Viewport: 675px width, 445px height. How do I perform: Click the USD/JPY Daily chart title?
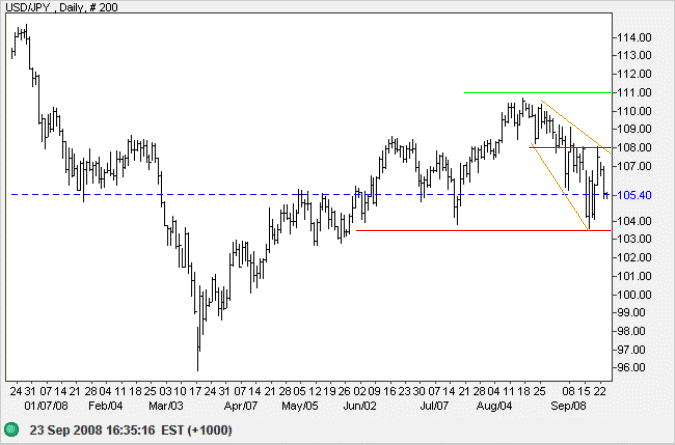tap(61, 7)
